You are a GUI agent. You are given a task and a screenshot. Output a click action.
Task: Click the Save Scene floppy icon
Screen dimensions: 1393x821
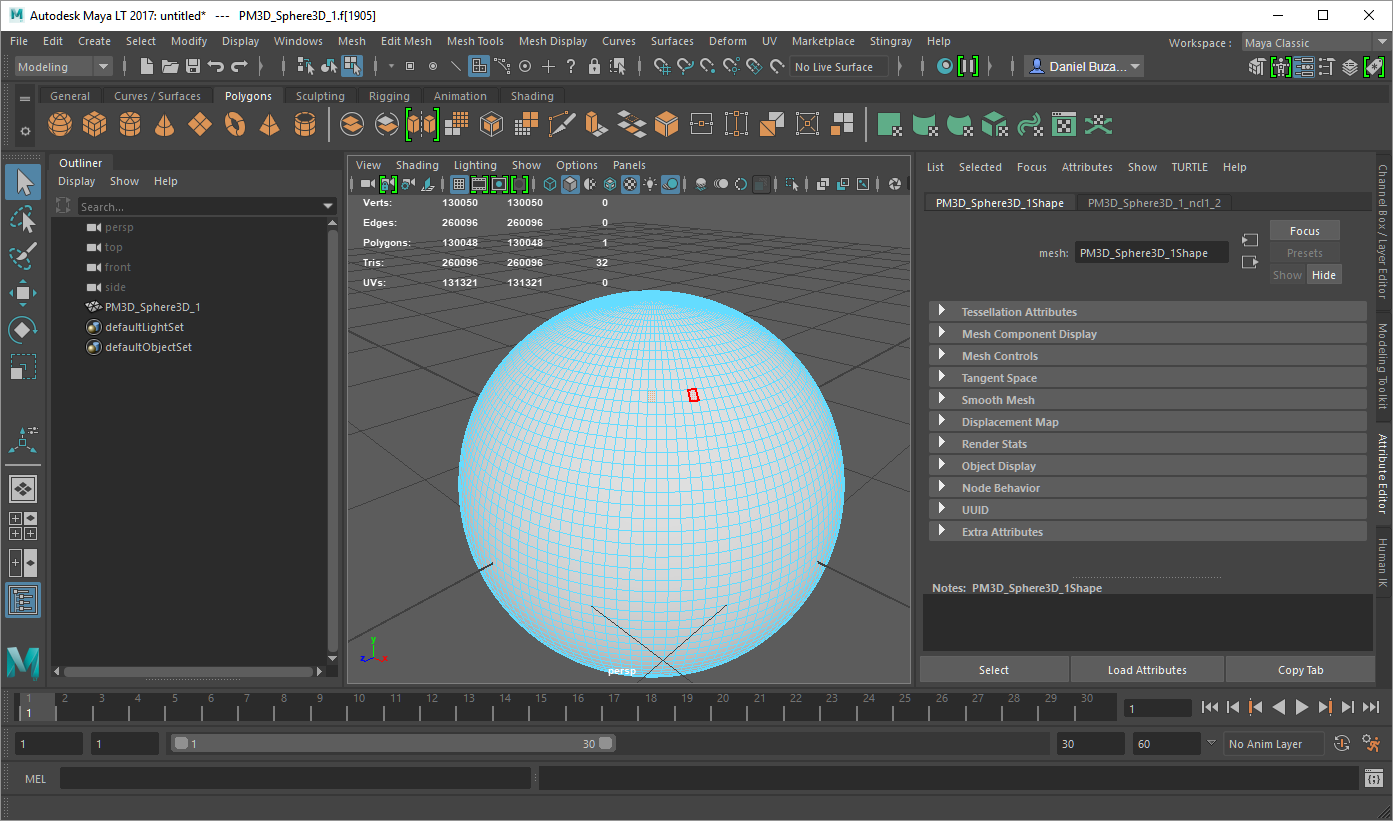[193, 67]
